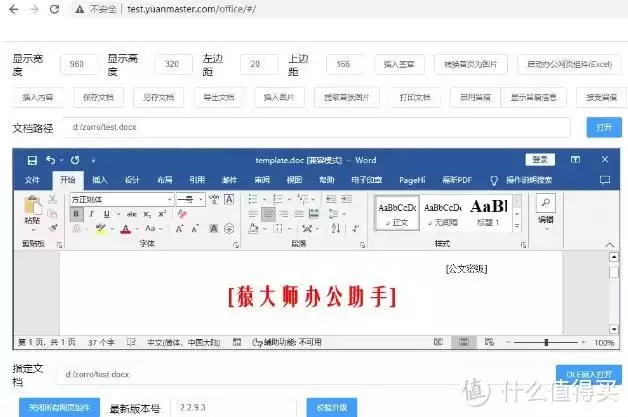Image resolution: width=628 pixels, height=417 pixels.
Task: Click the 编辑 search magnifier icon in ribbon
Action: point(545,203)
